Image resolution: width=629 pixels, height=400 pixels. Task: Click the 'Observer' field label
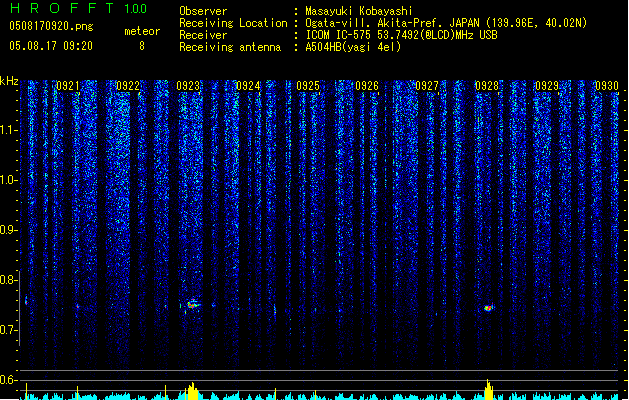click(203, 11)
